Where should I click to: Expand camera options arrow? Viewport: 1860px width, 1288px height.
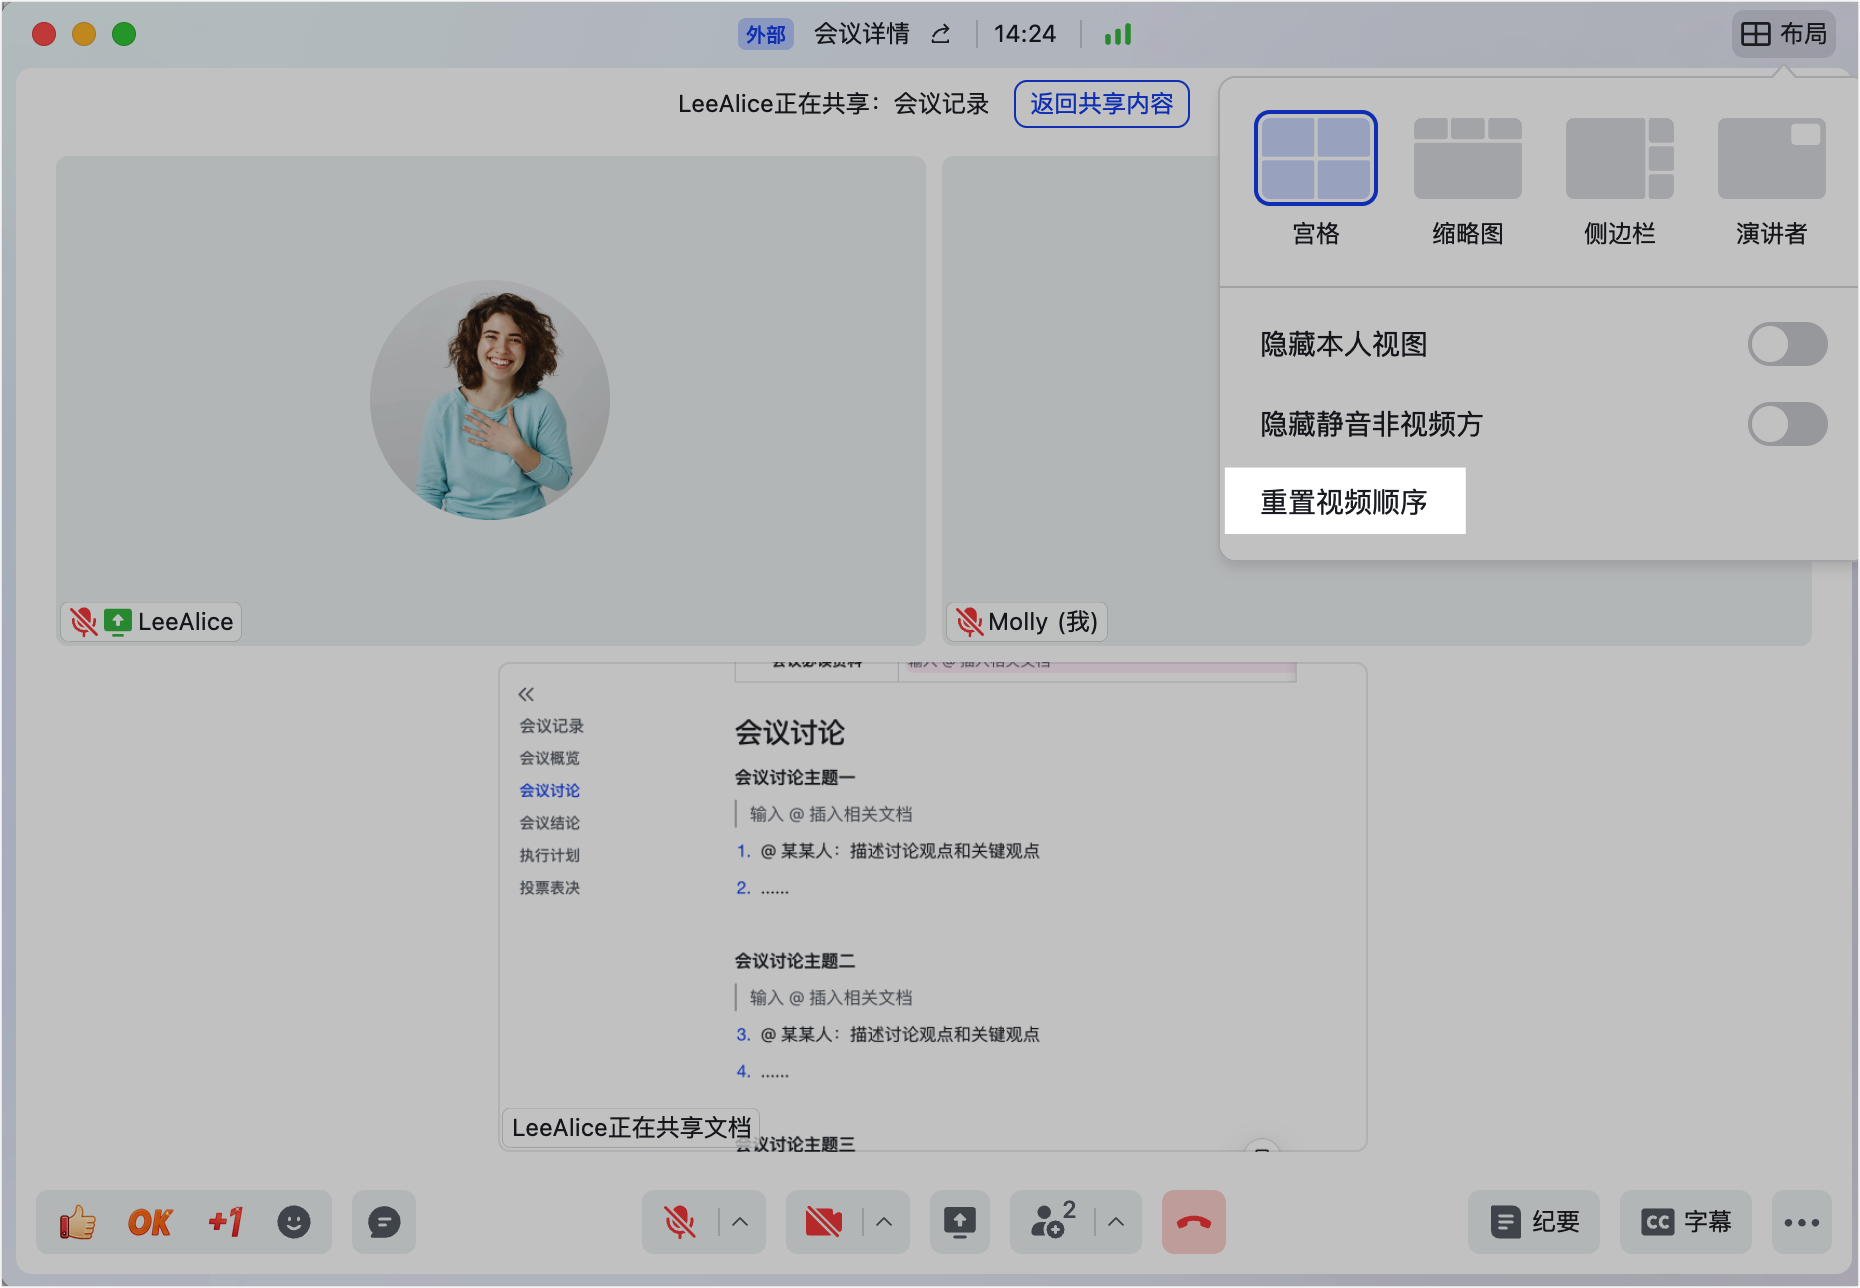point(884,1222)
